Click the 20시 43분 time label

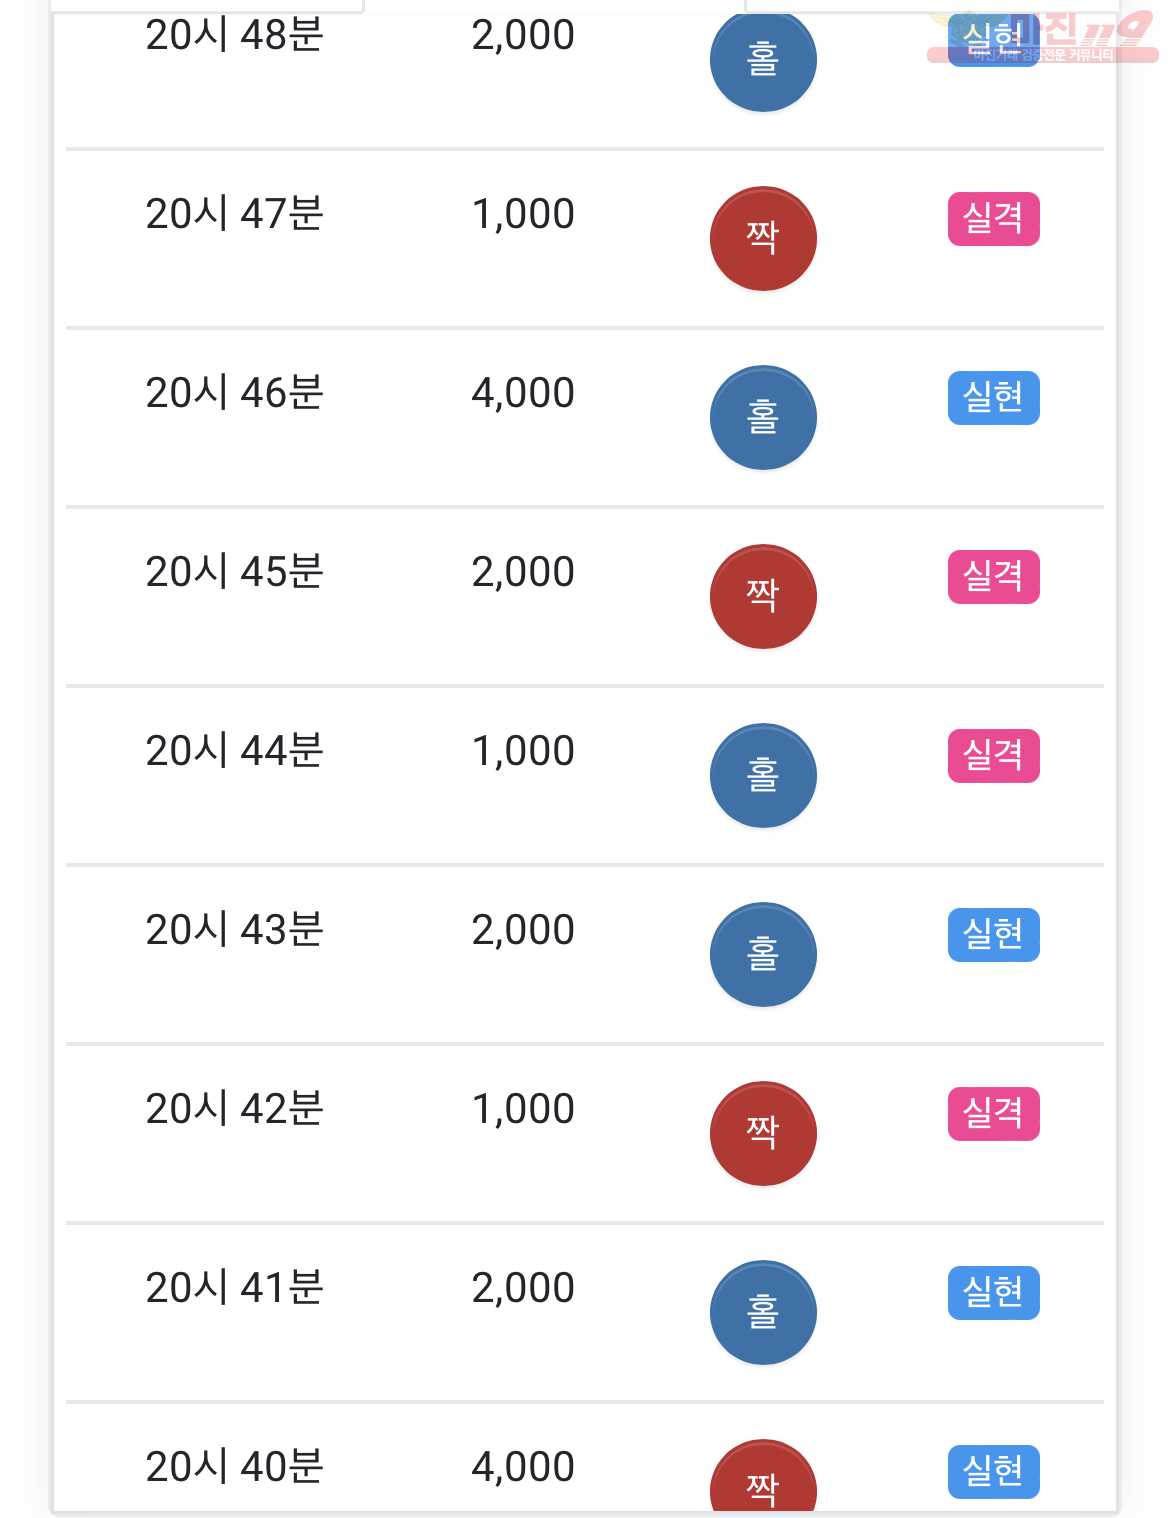click(235, 929)
